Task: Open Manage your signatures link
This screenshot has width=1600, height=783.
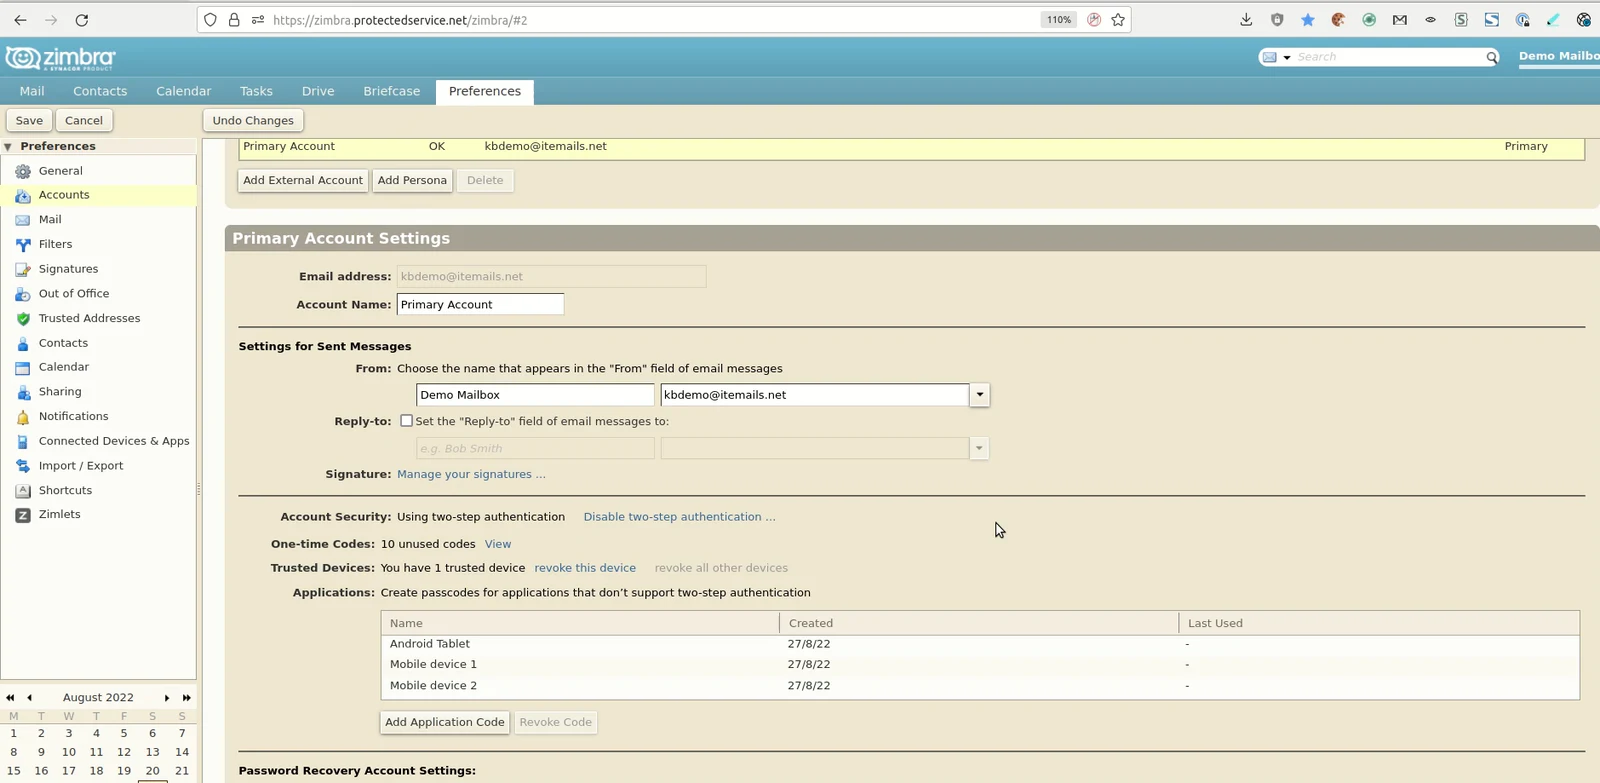Action: pyautogui.click(x=471, y=474)
